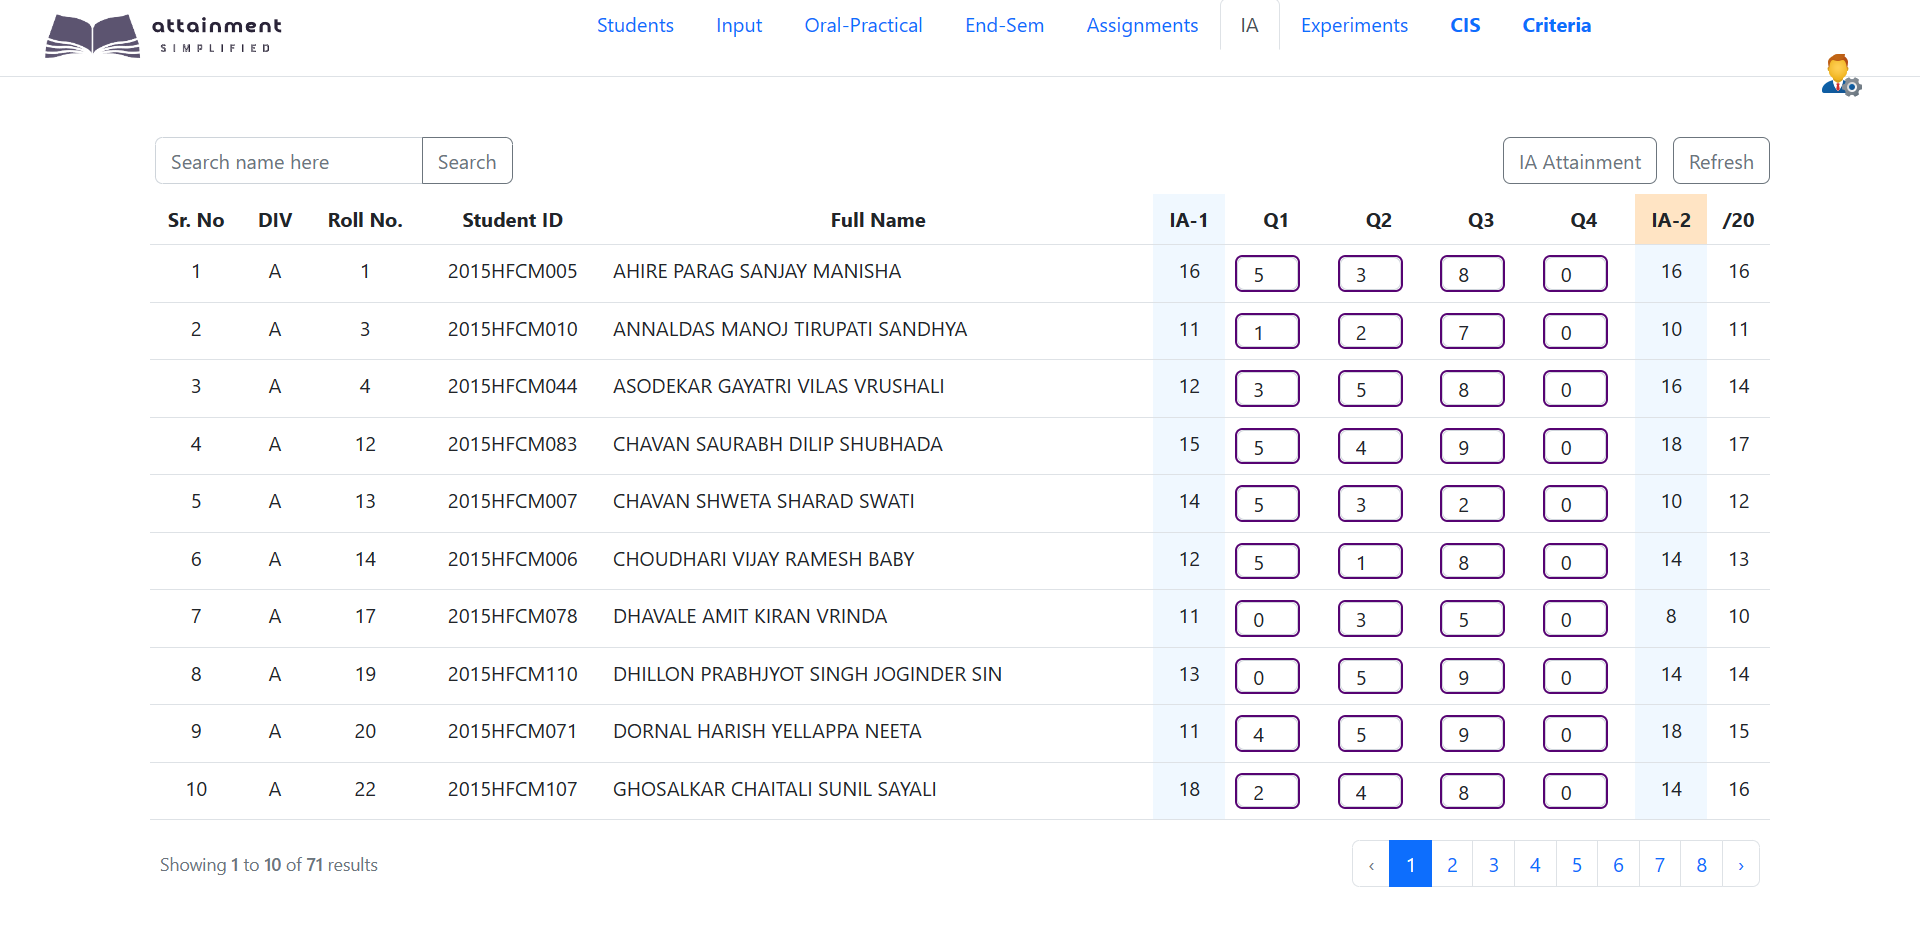Go to results page 3
Screen dimensions: 1920x925
(1493, 863)
